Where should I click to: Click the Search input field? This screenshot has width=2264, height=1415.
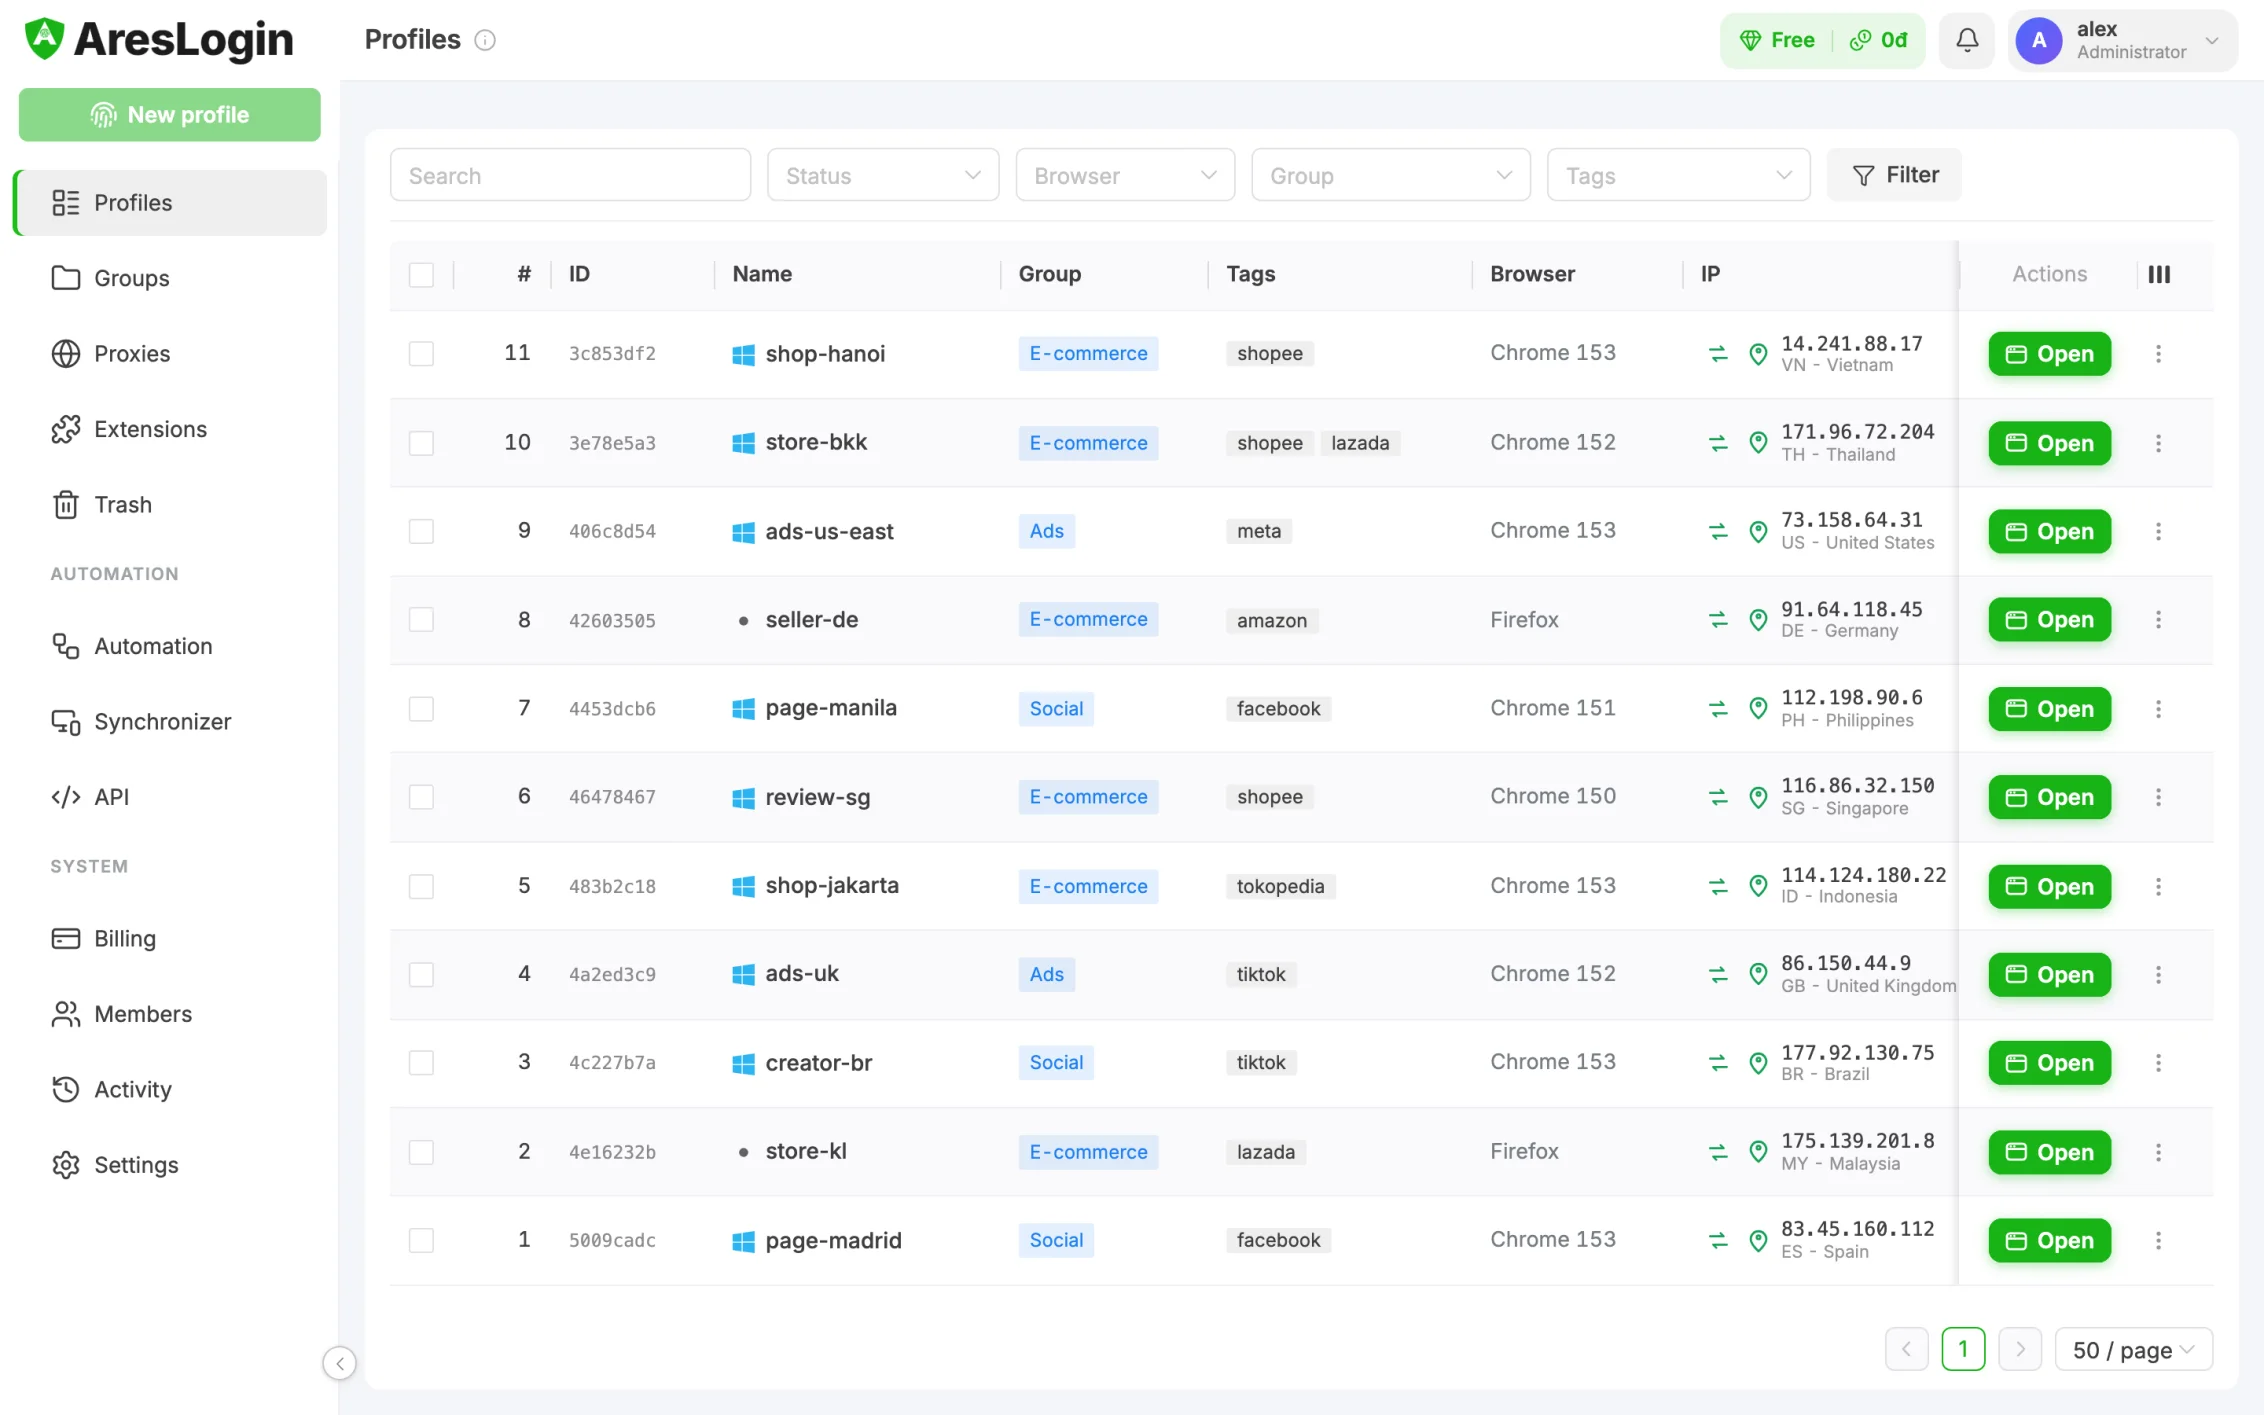(571, 175)
